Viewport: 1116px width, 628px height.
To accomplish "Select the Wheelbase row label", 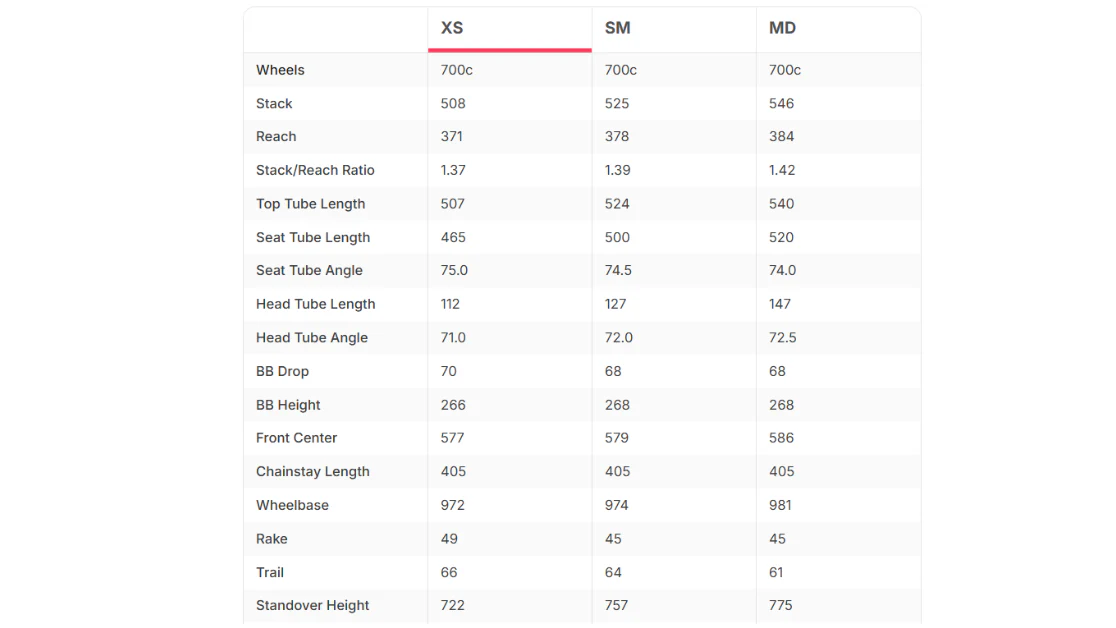I will (293, 505).
